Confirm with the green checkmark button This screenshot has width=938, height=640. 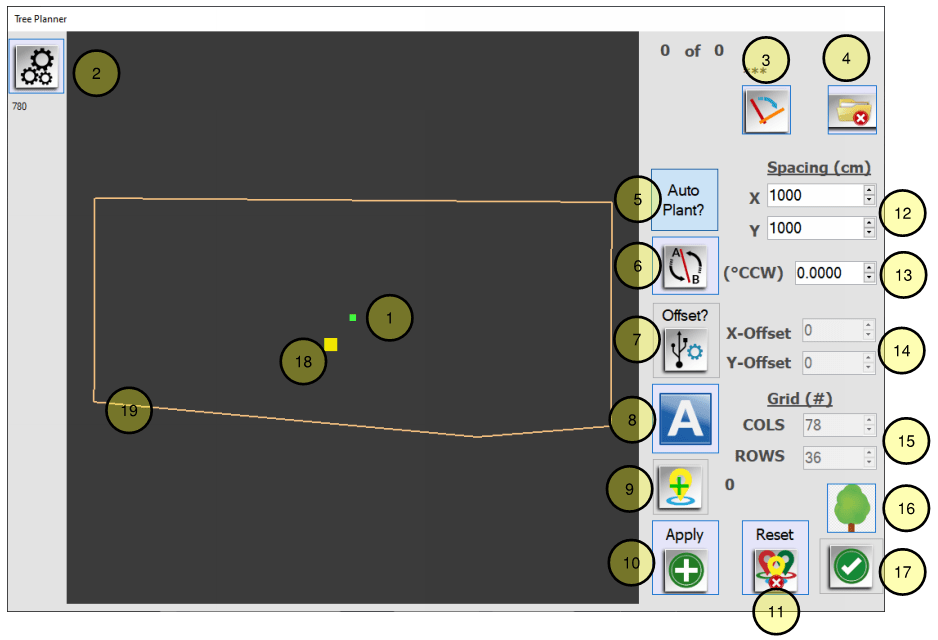(851, 567)
